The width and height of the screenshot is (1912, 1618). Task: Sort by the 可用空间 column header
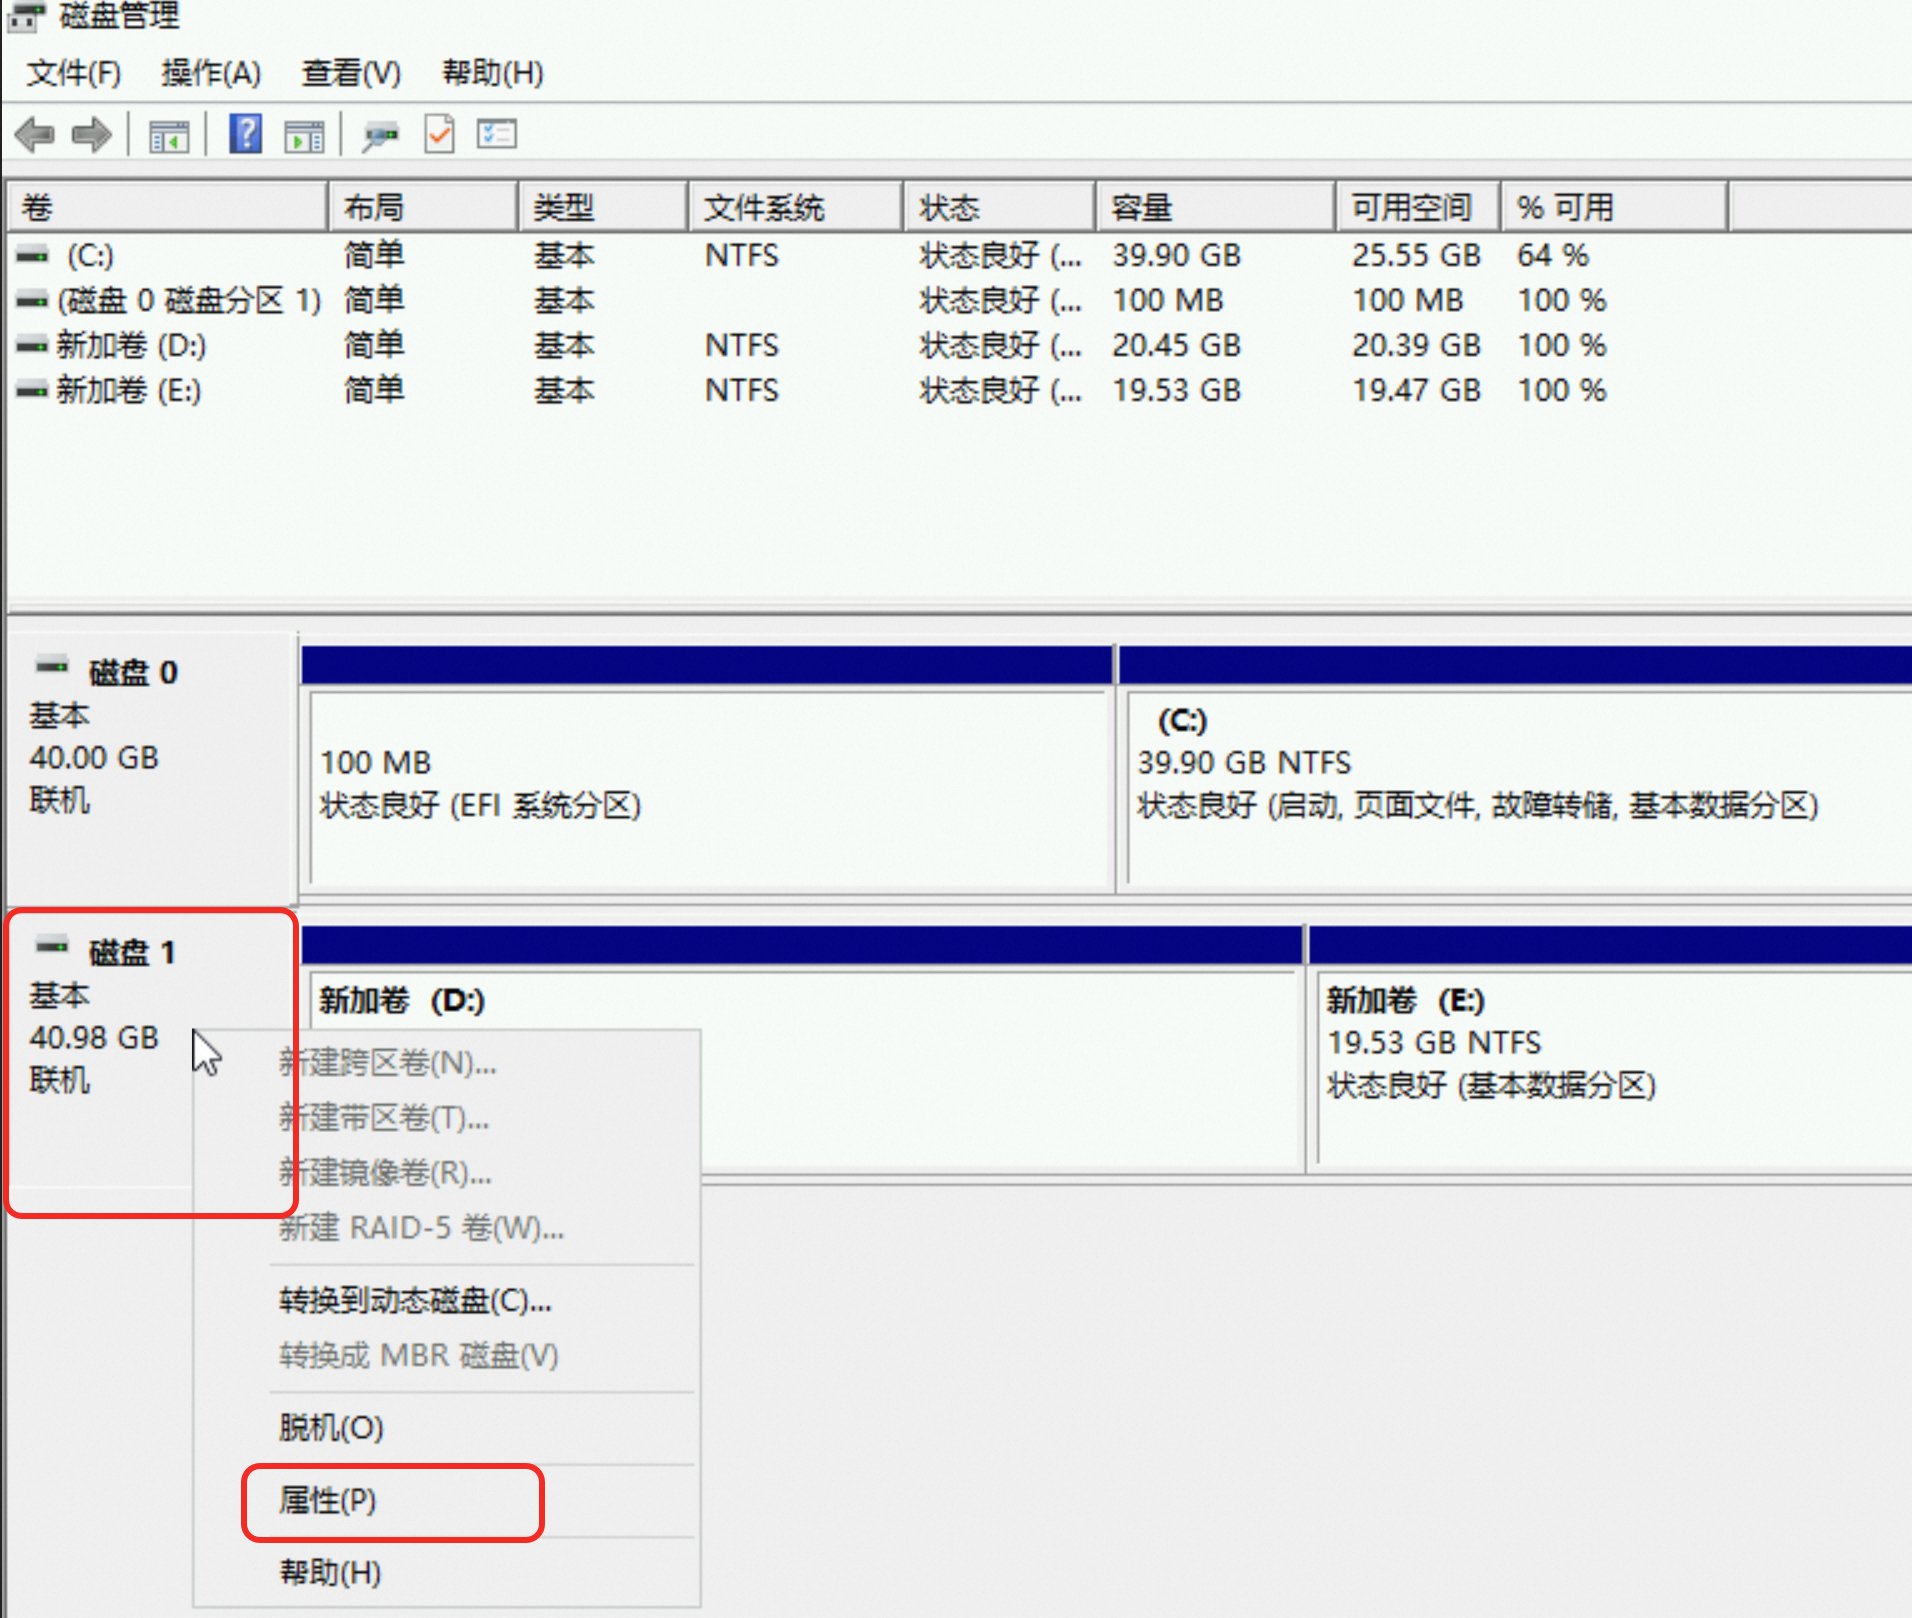tap(1418, 207)
